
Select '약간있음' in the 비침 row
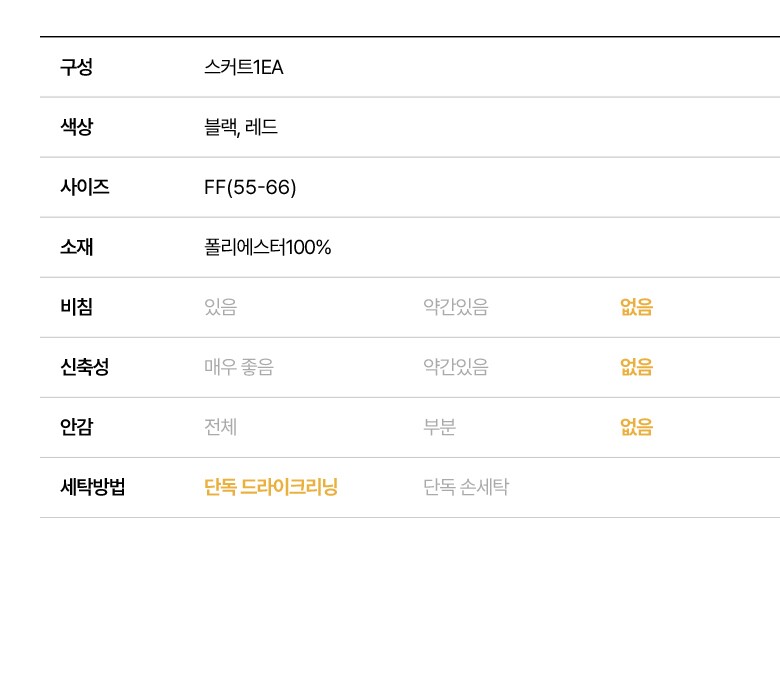[455, 307]
